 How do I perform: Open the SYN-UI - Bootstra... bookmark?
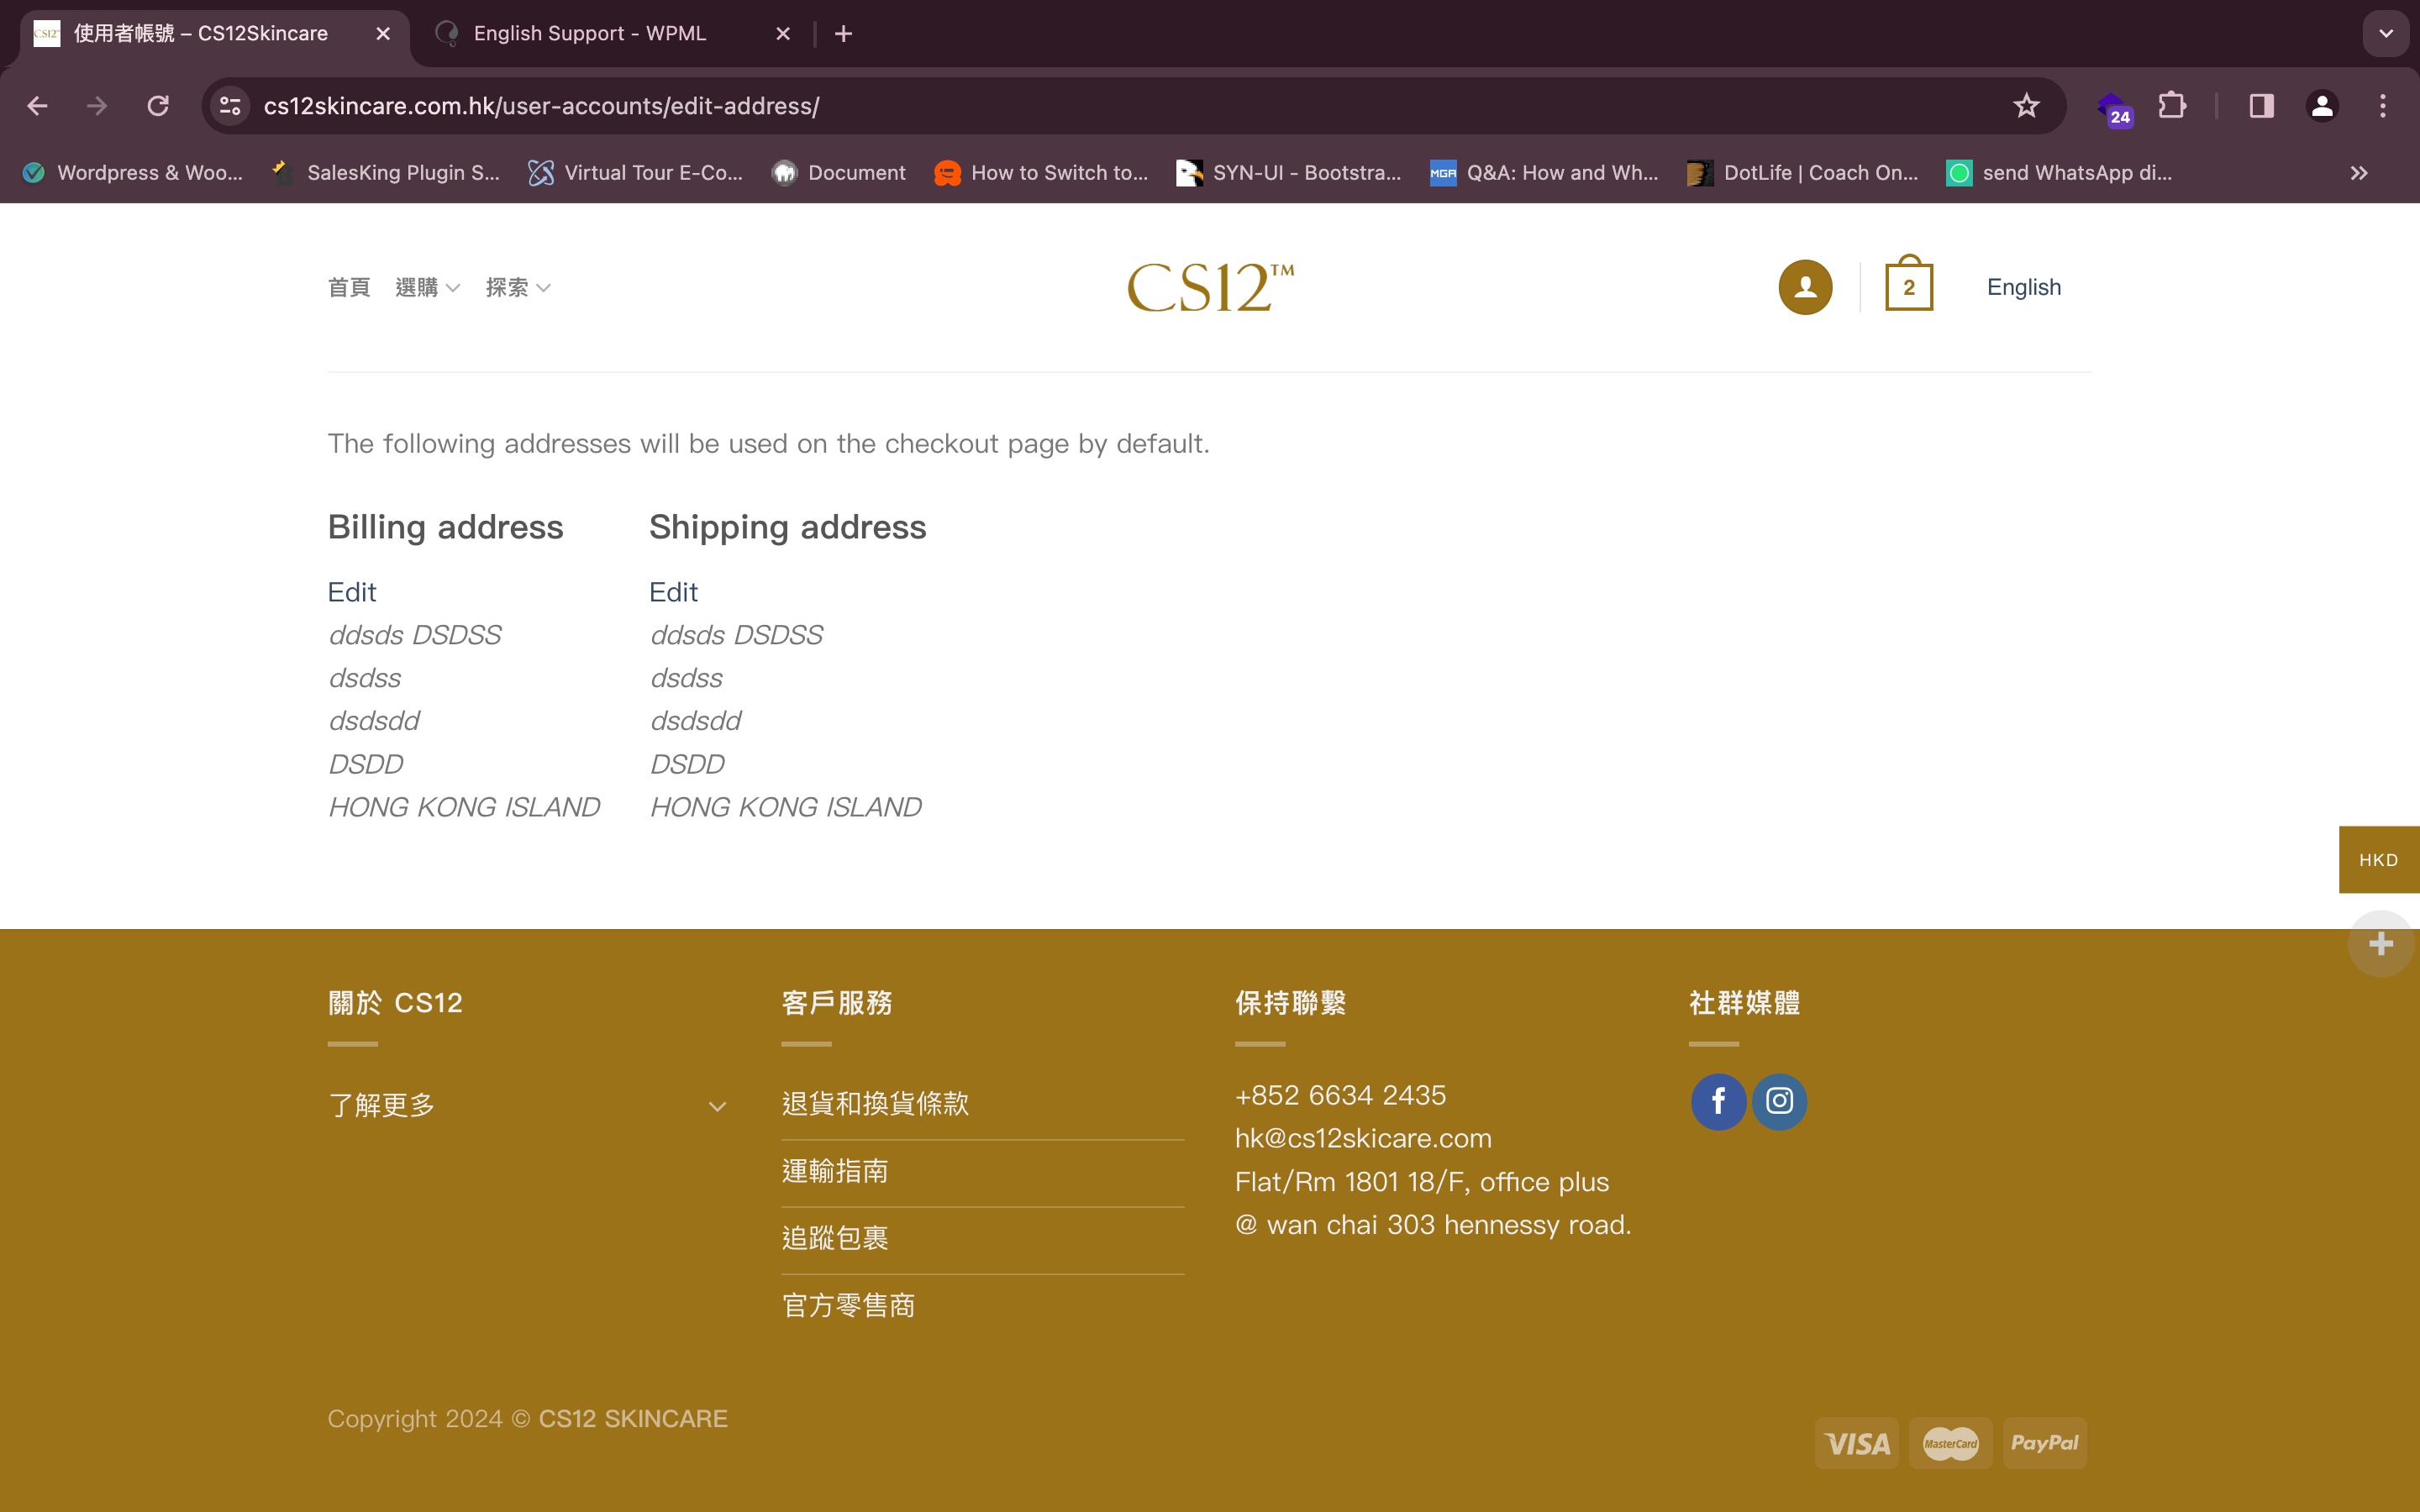[1288, 173]
